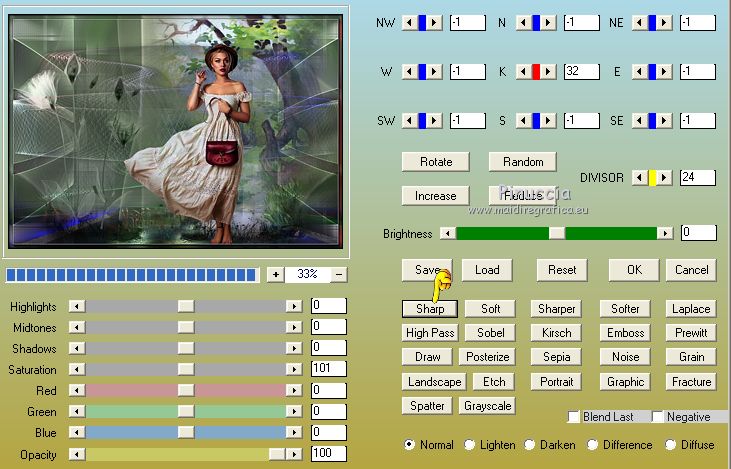Decrease the SE kernel value arrow

(640, 121)
